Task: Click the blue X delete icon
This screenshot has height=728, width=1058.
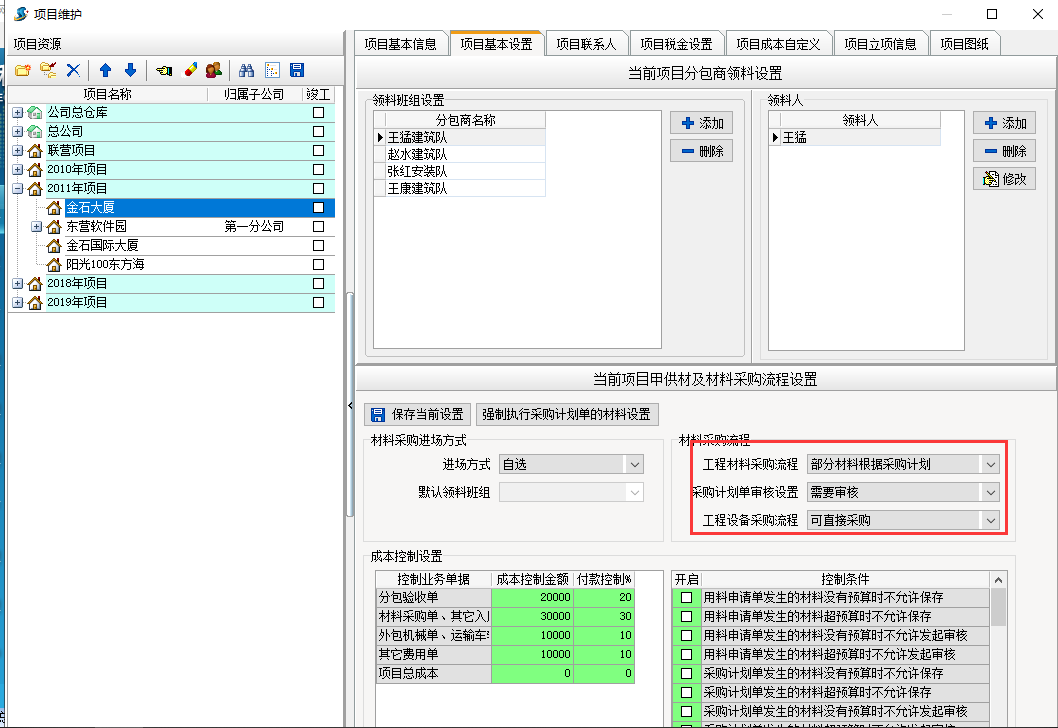Action: pos(73,70)
